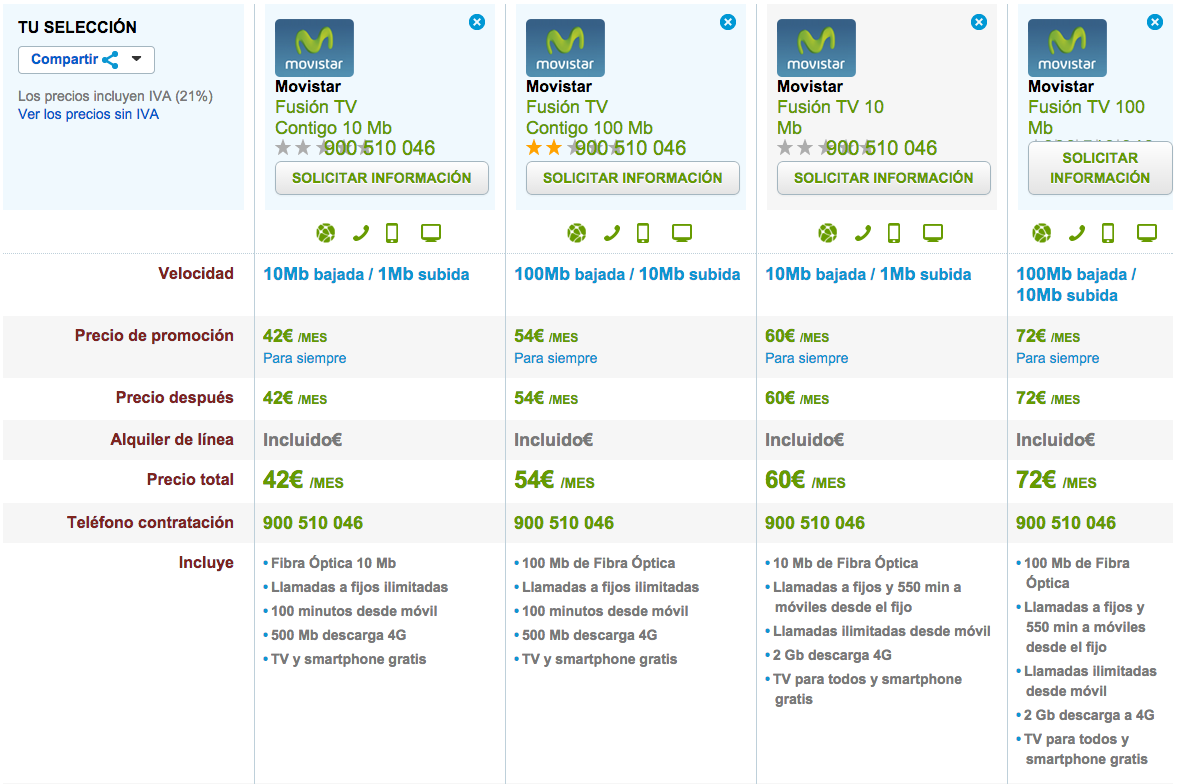The width and height of the screenshot is (1178, 784).
Task: Click landline phone icon under Contigo 100 Mb
Action: (x=612, y=234)
